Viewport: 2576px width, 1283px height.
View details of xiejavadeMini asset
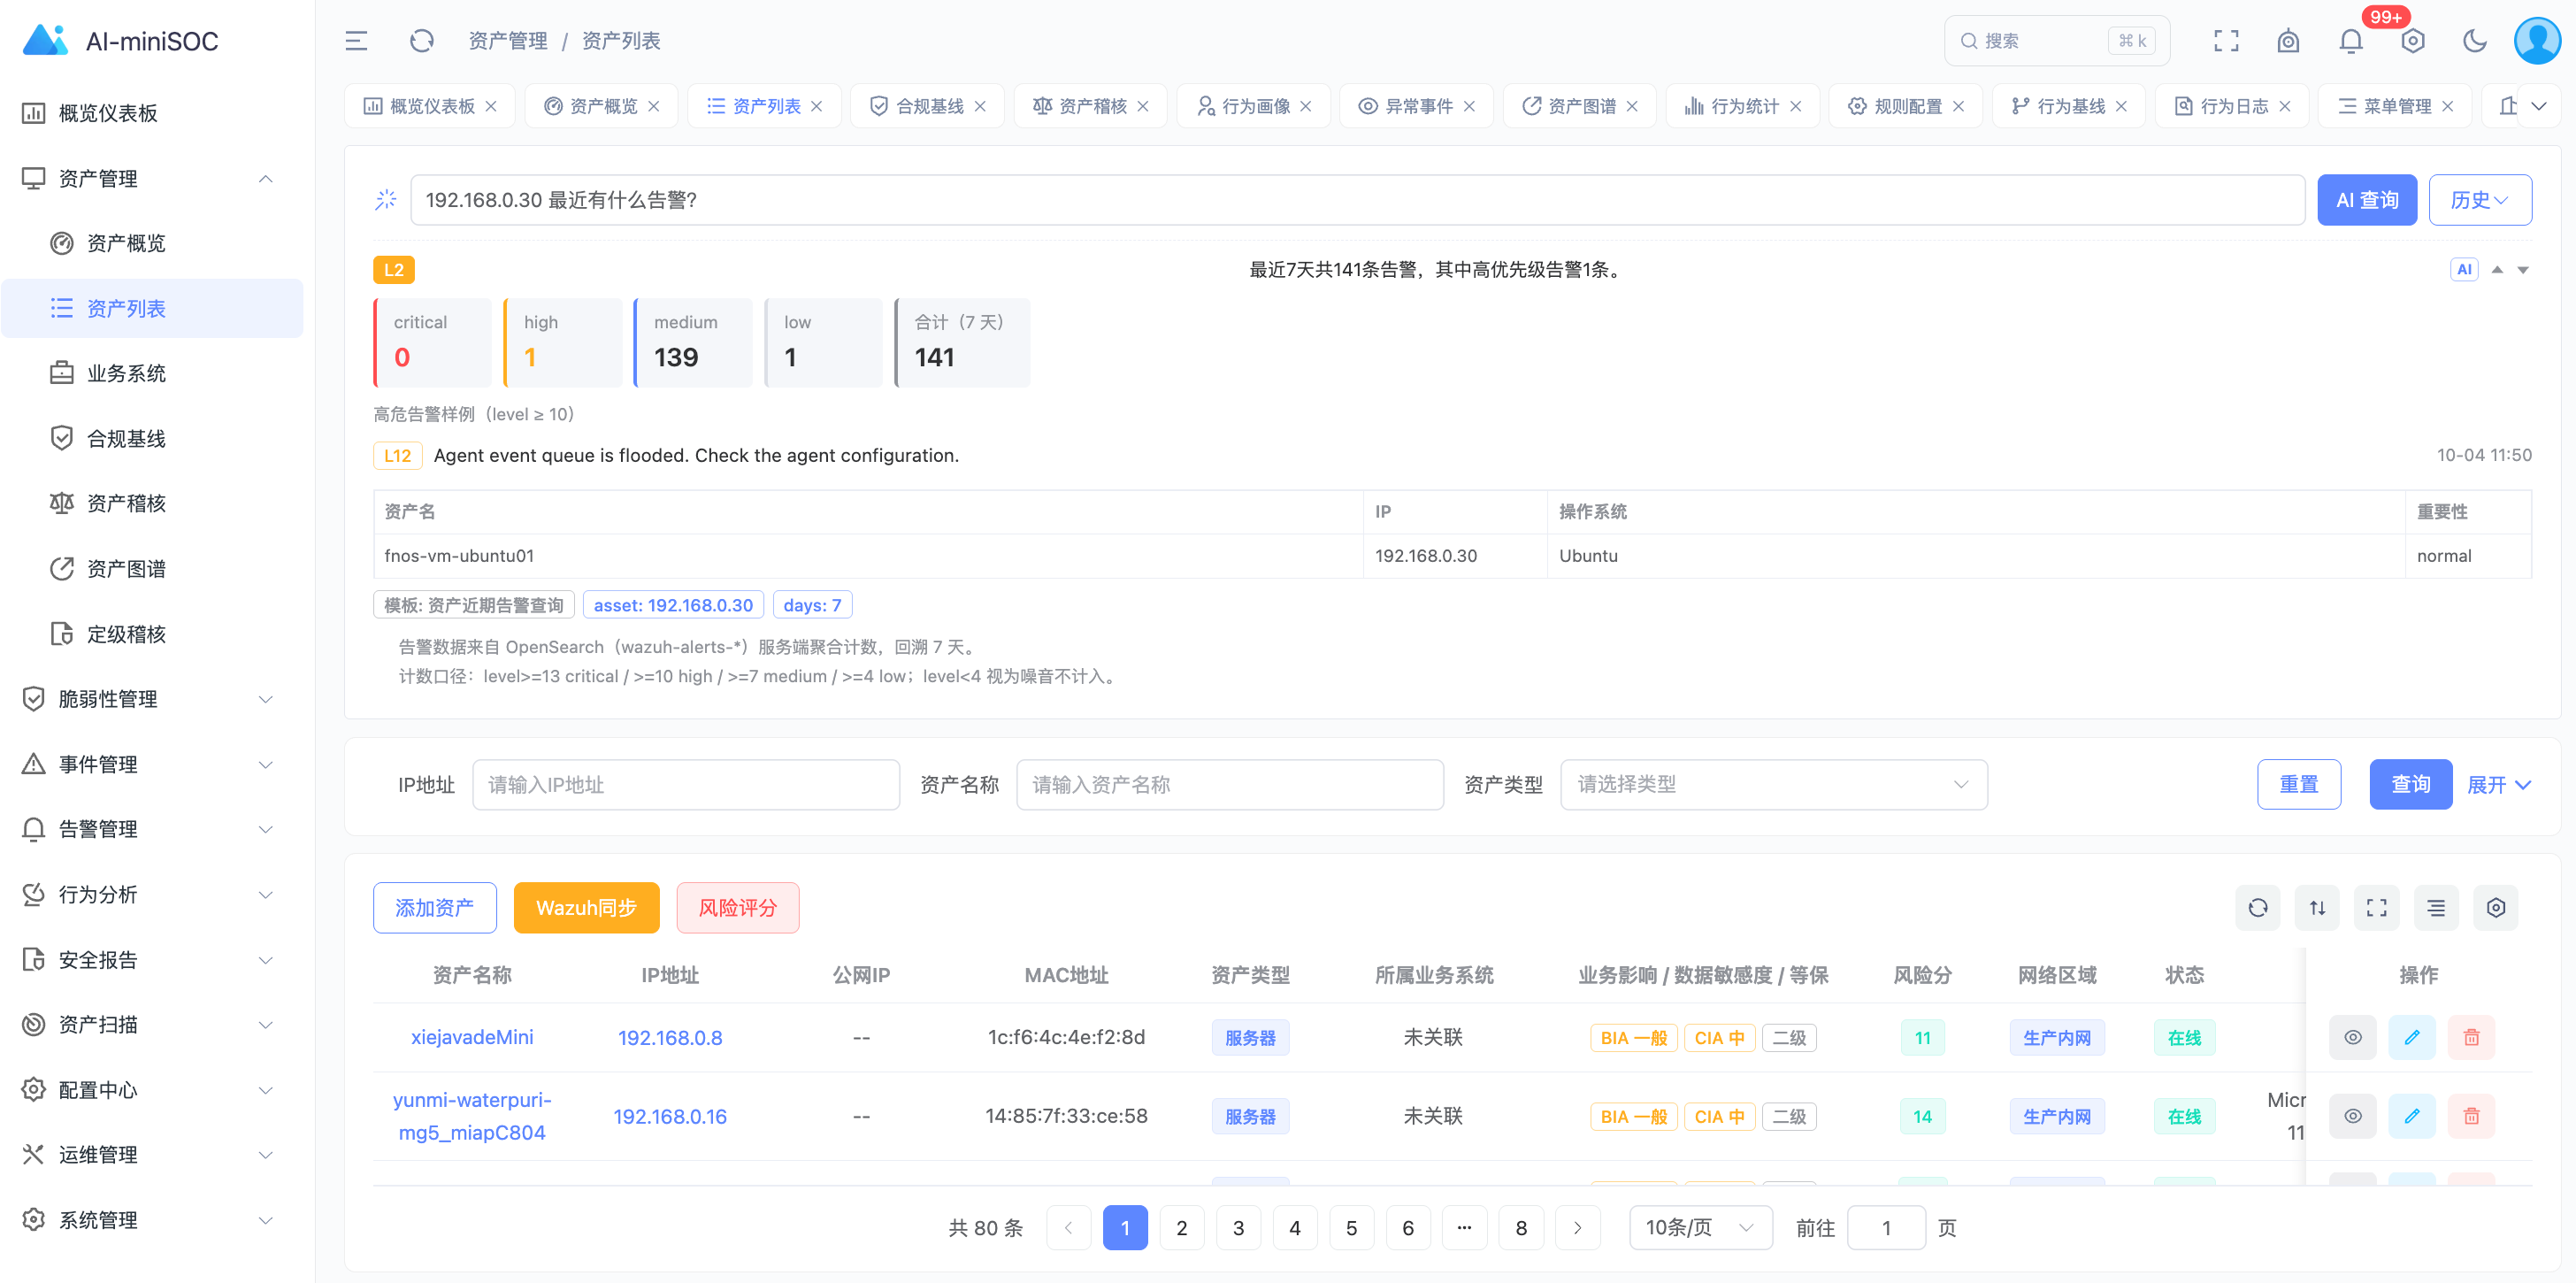pyautogui.click(x=2352, y=1037)
